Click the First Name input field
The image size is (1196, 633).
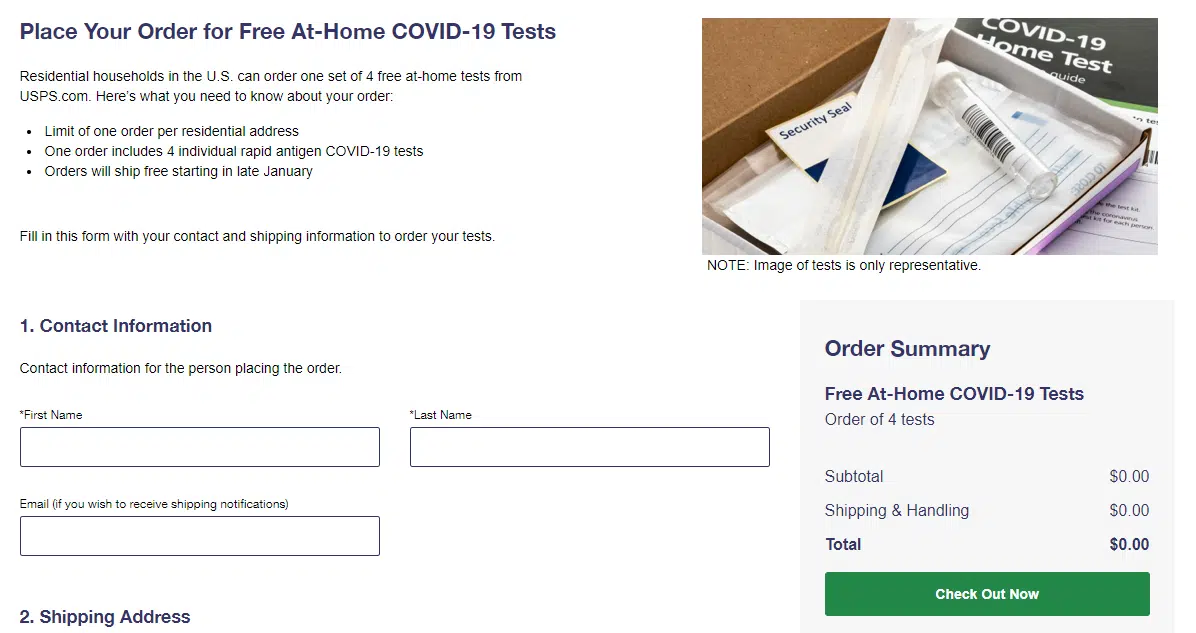coord(199,446)
